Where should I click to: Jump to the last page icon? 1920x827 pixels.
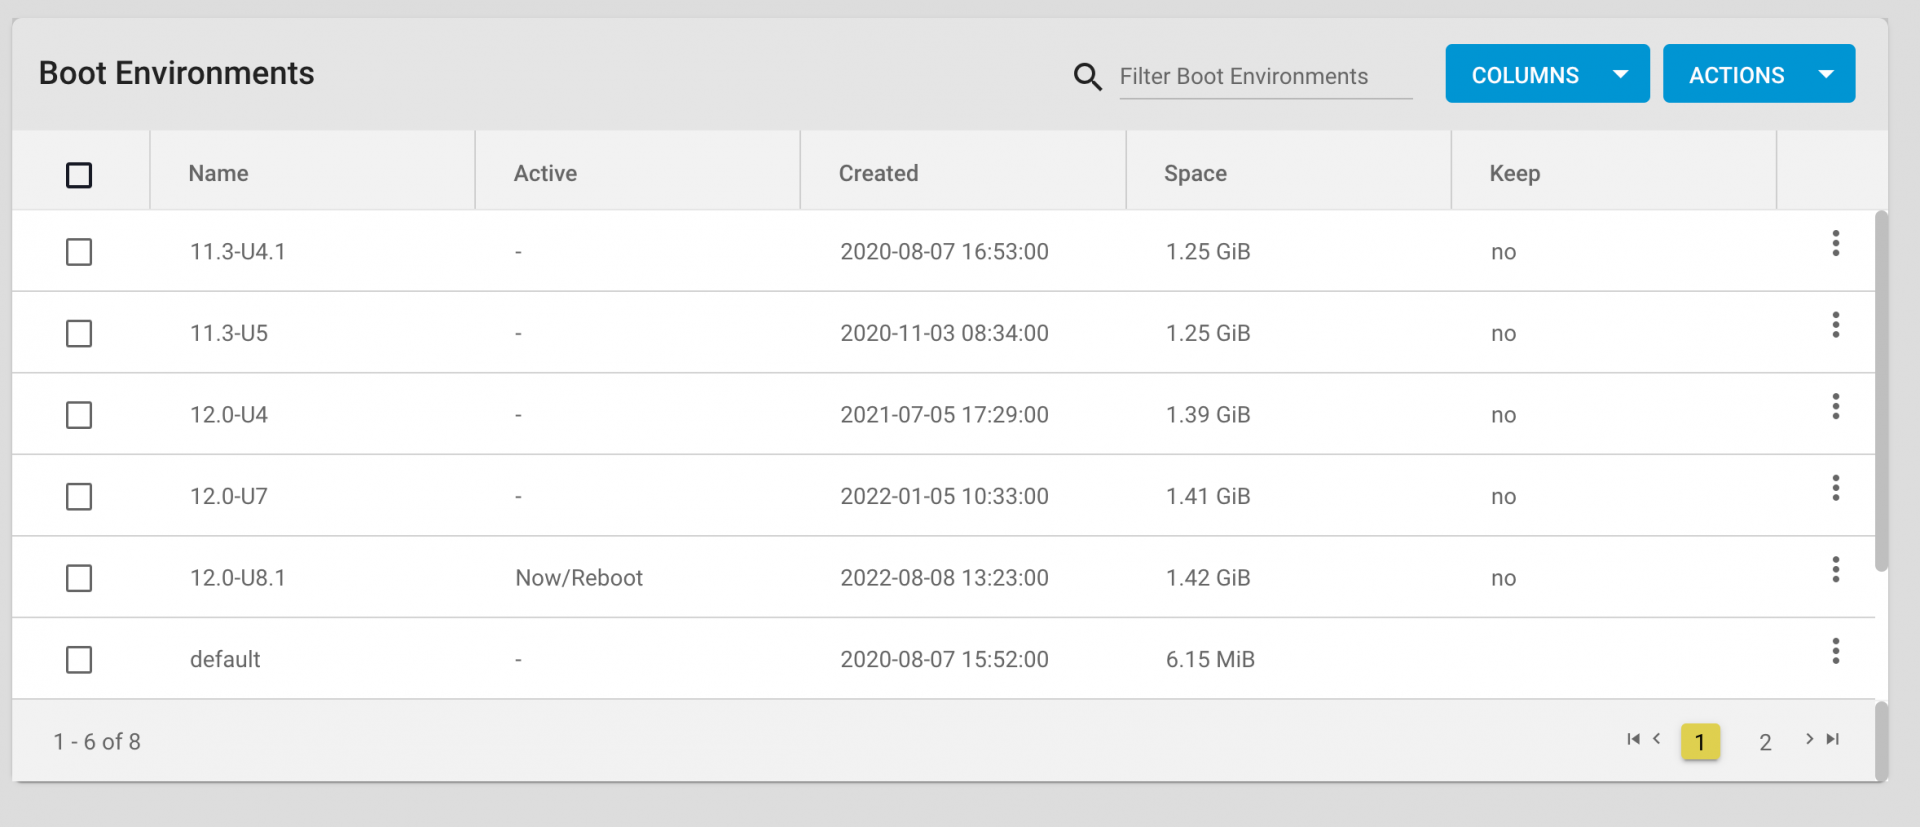1833,739
